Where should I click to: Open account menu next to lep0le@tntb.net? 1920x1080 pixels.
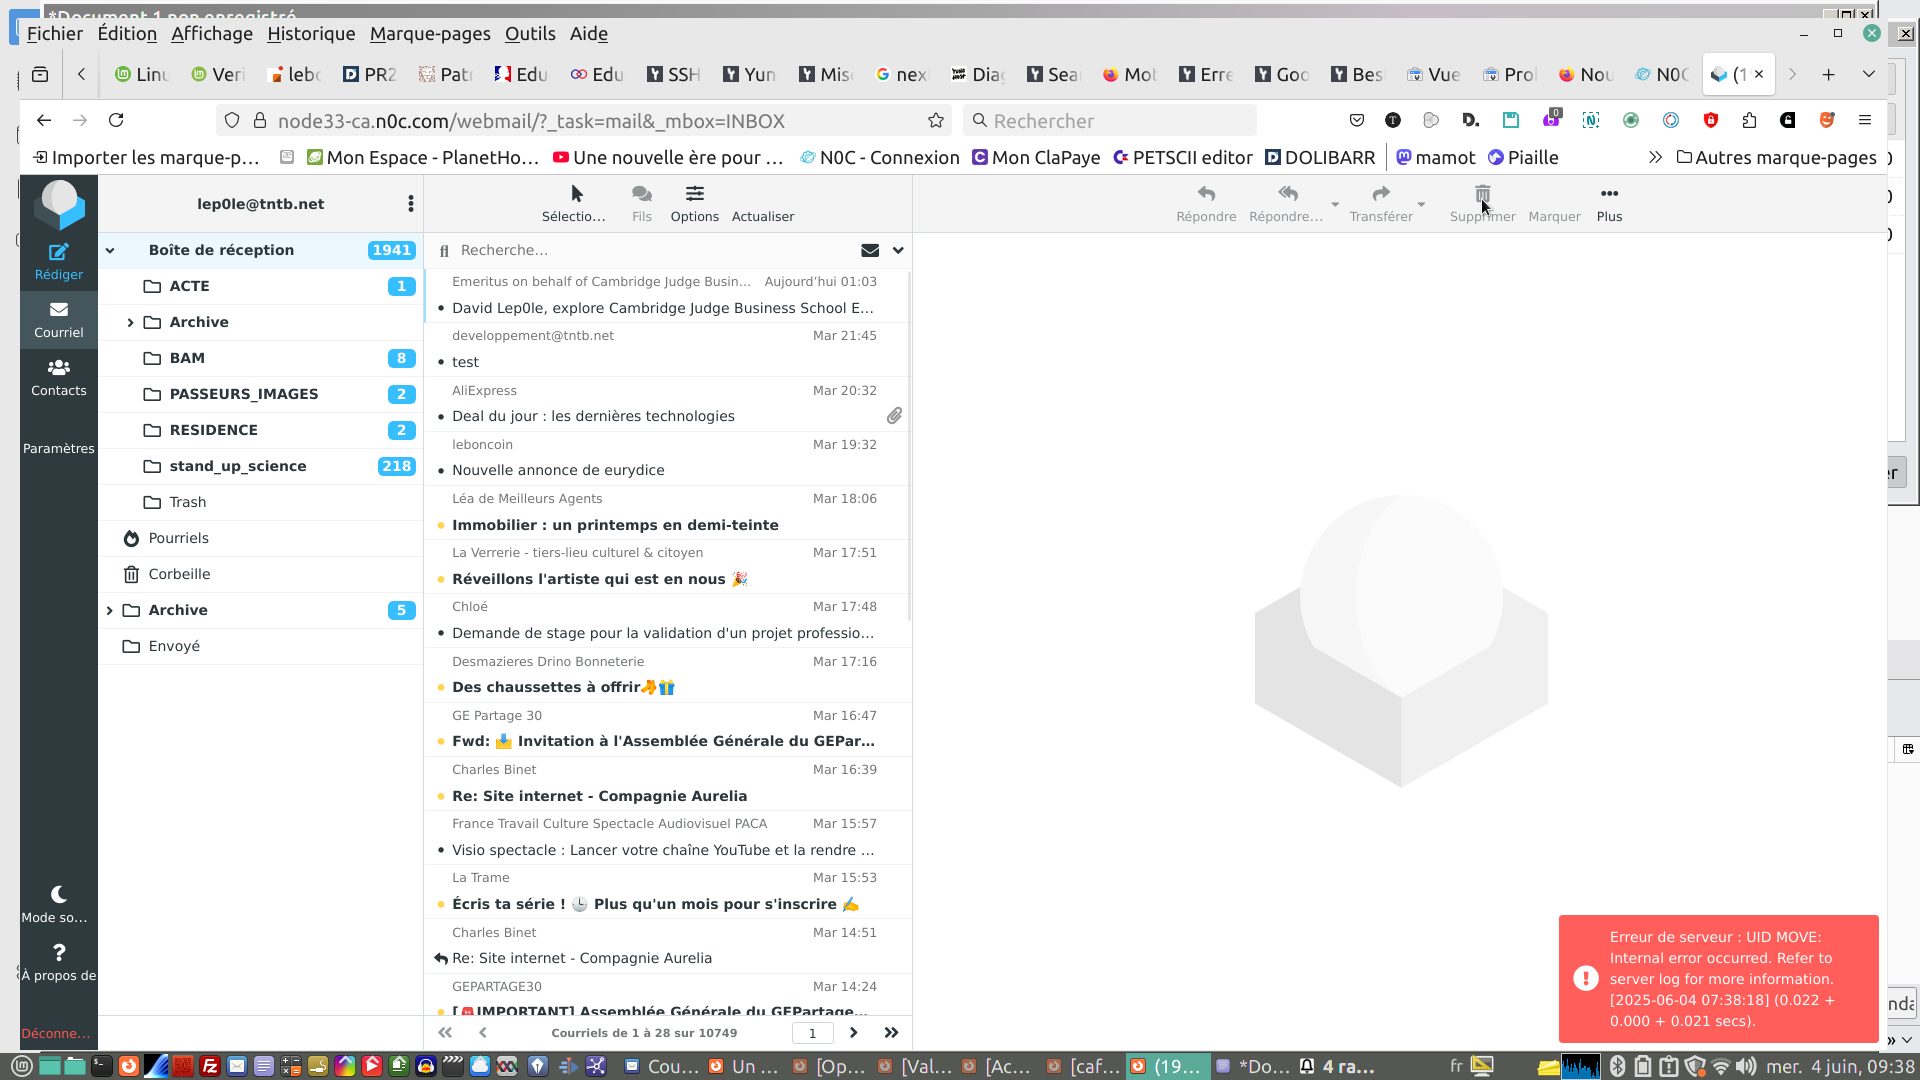410,204
